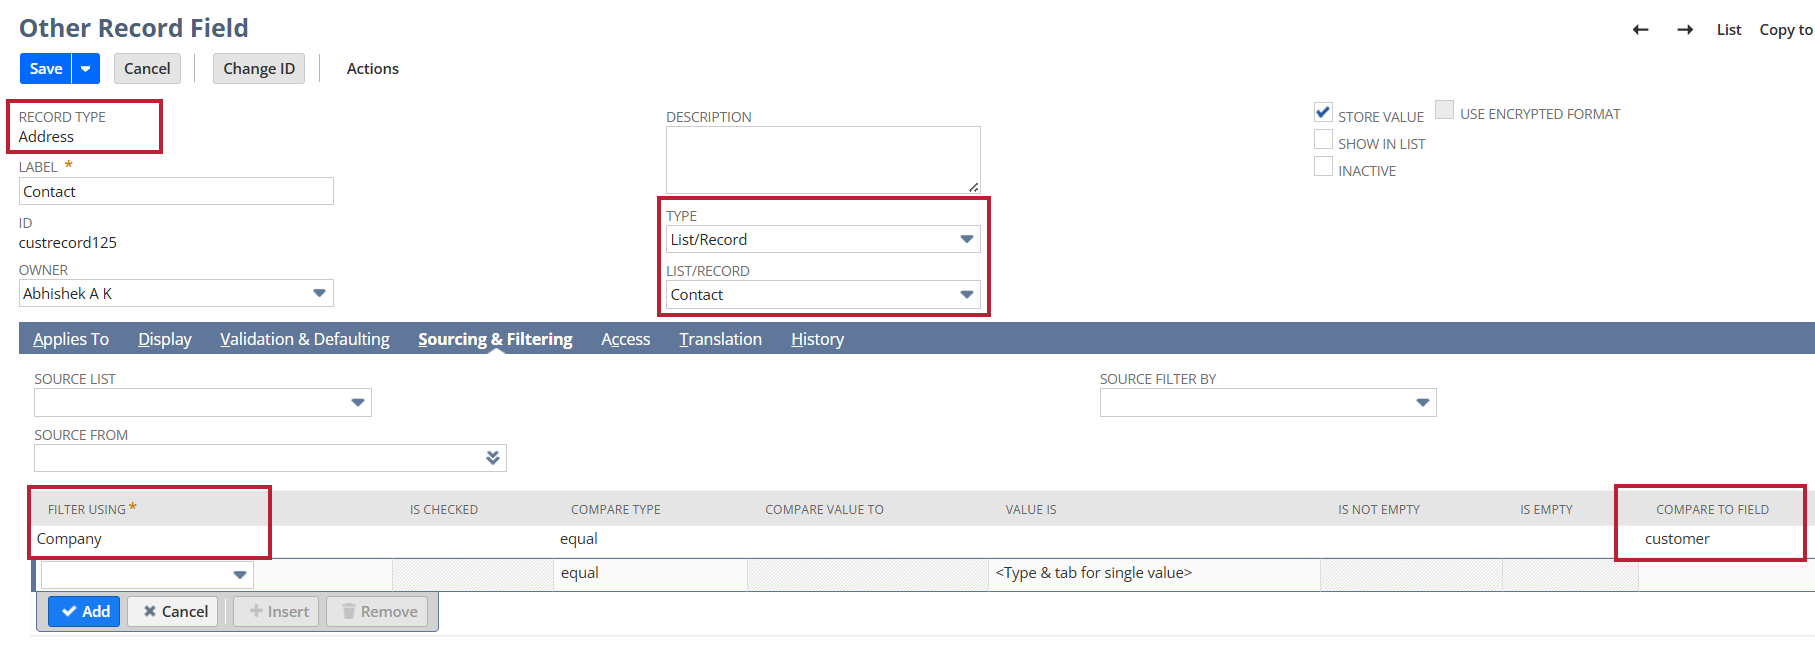Expand the Source From double-chevron selector

[492, 458]
